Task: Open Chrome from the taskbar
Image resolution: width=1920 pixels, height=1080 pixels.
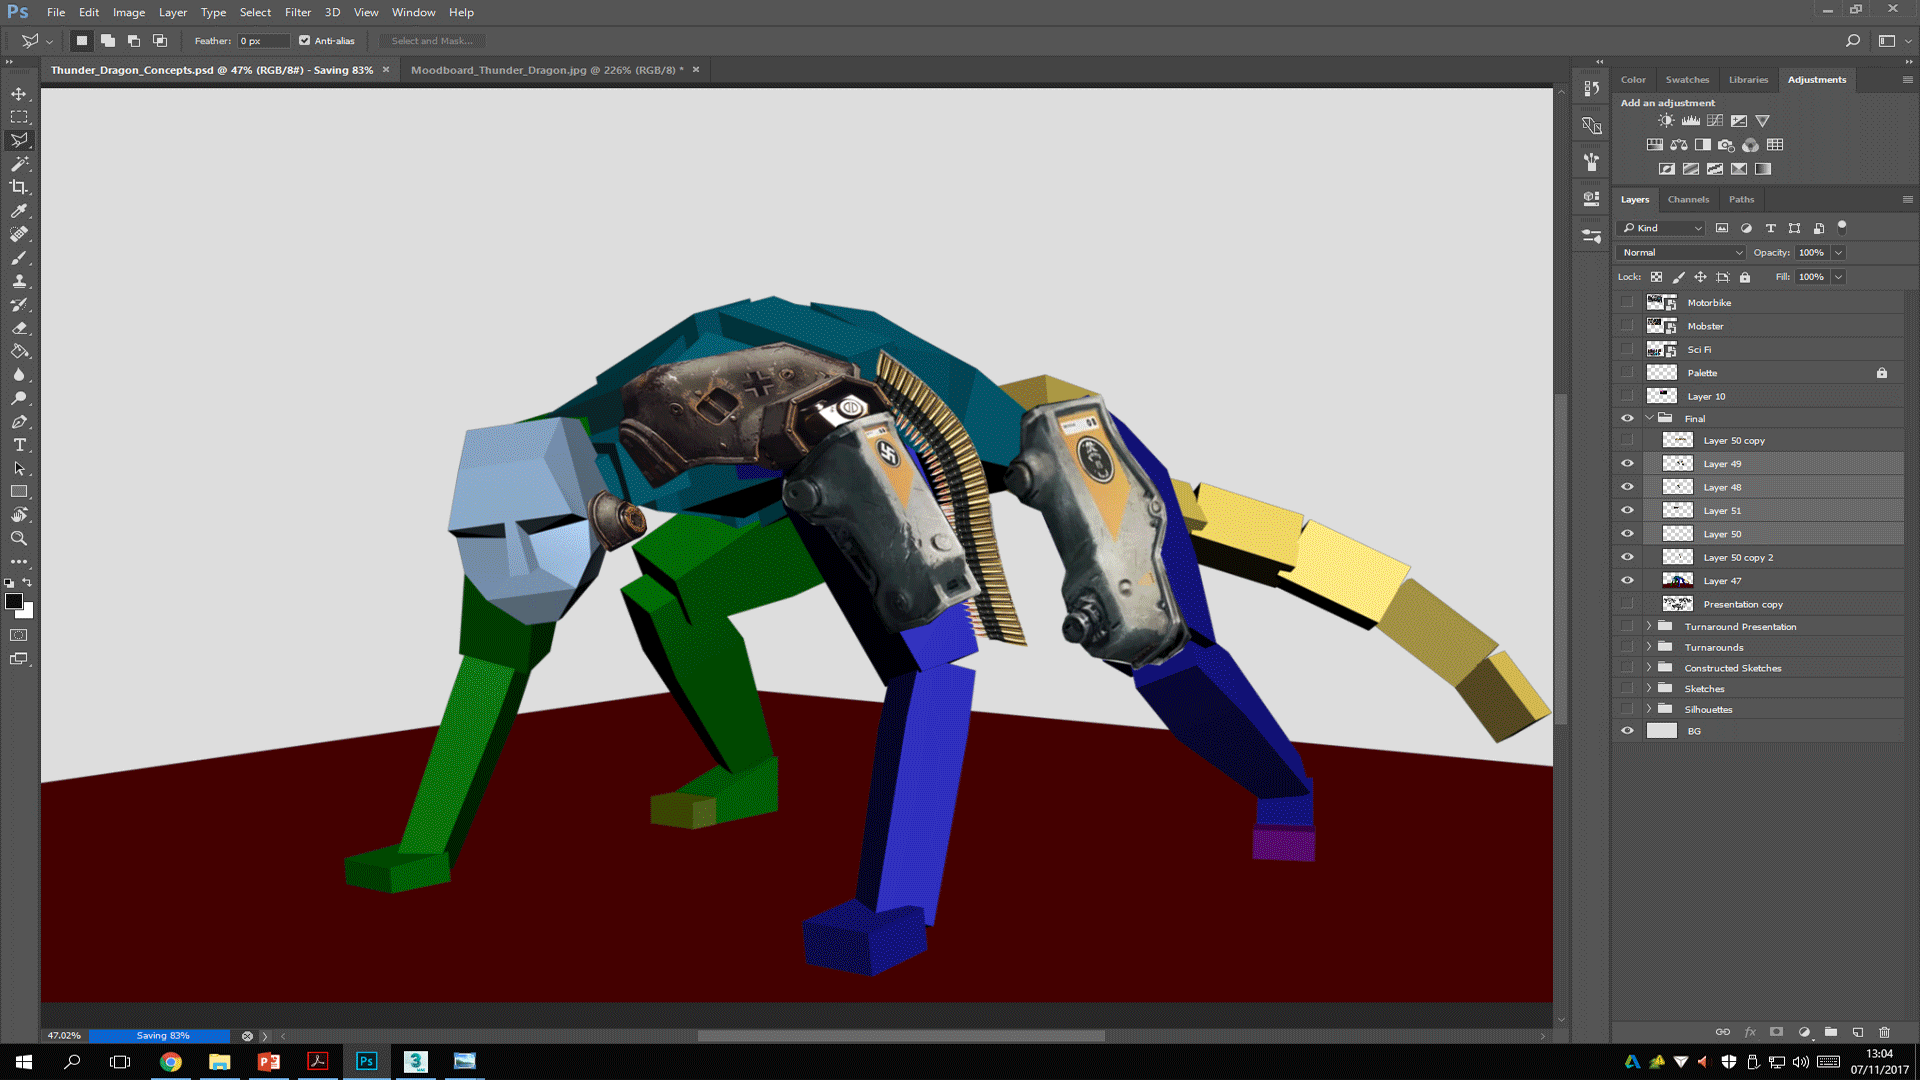Action: 171,1062
